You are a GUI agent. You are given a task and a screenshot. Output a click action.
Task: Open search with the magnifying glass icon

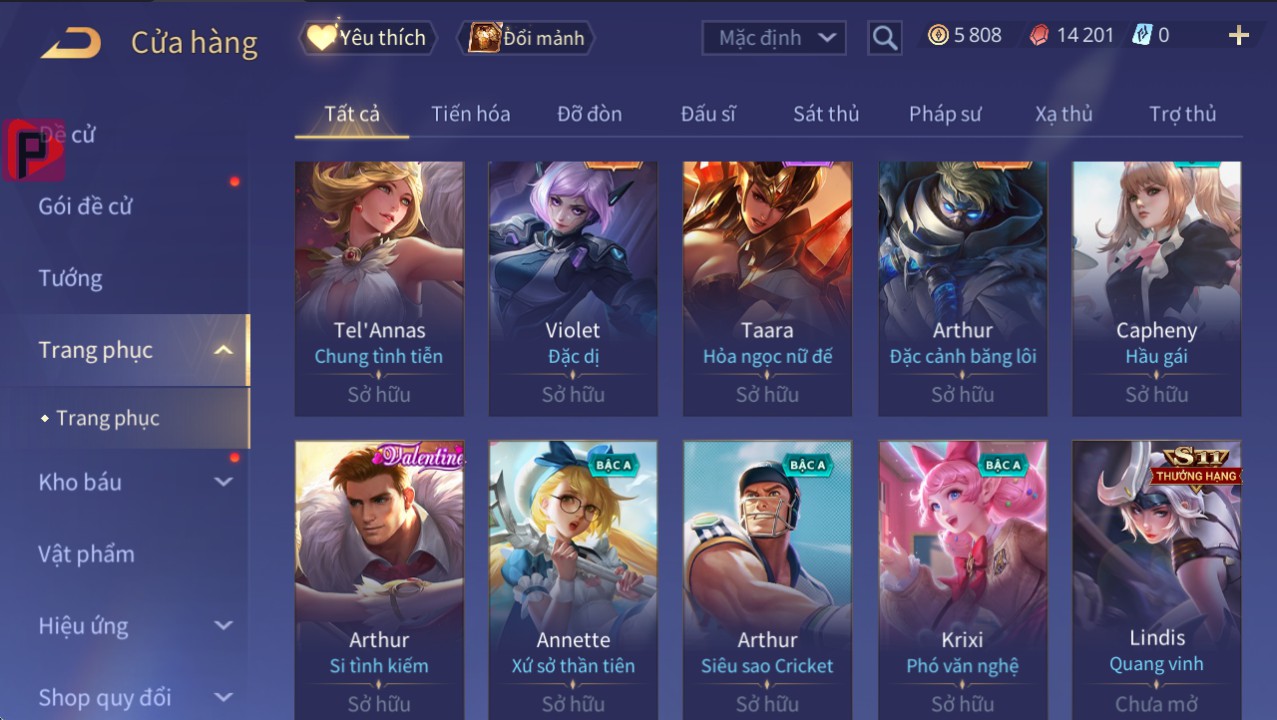click(884, 38)
